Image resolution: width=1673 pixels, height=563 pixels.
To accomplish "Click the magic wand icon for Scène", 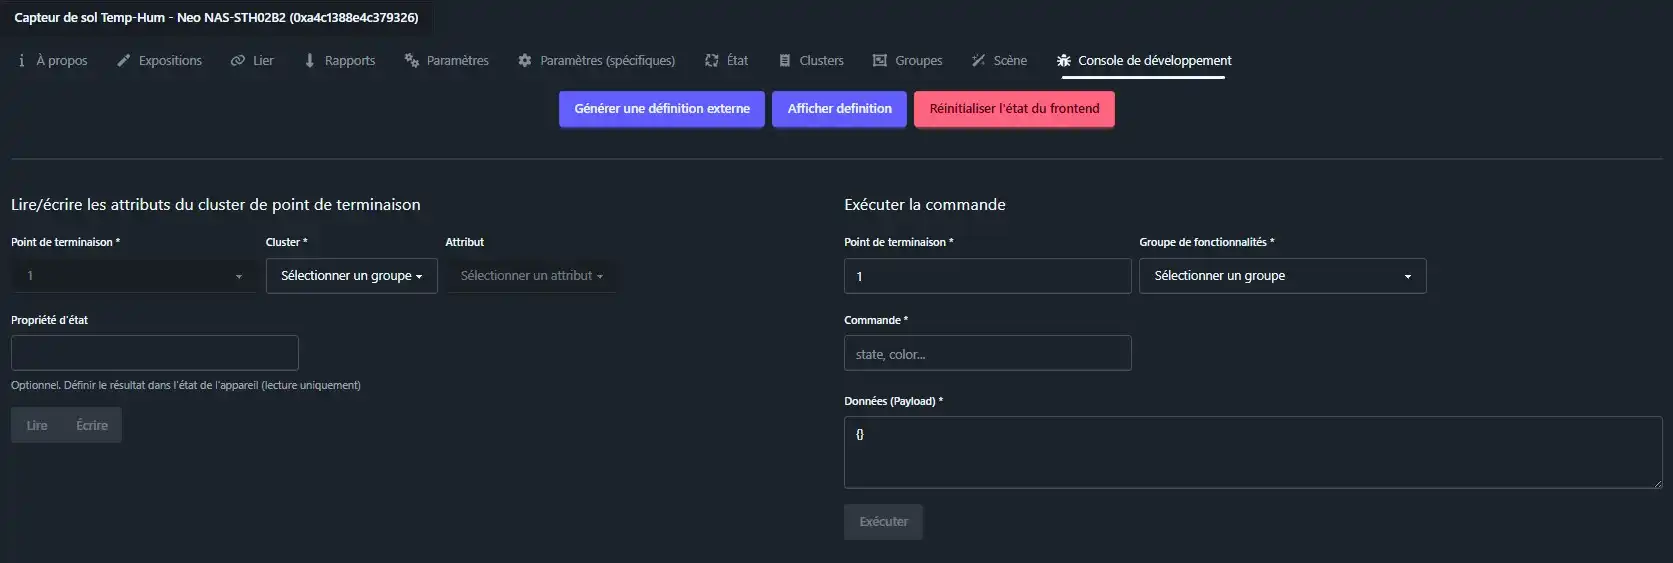I will coord(978,61).
